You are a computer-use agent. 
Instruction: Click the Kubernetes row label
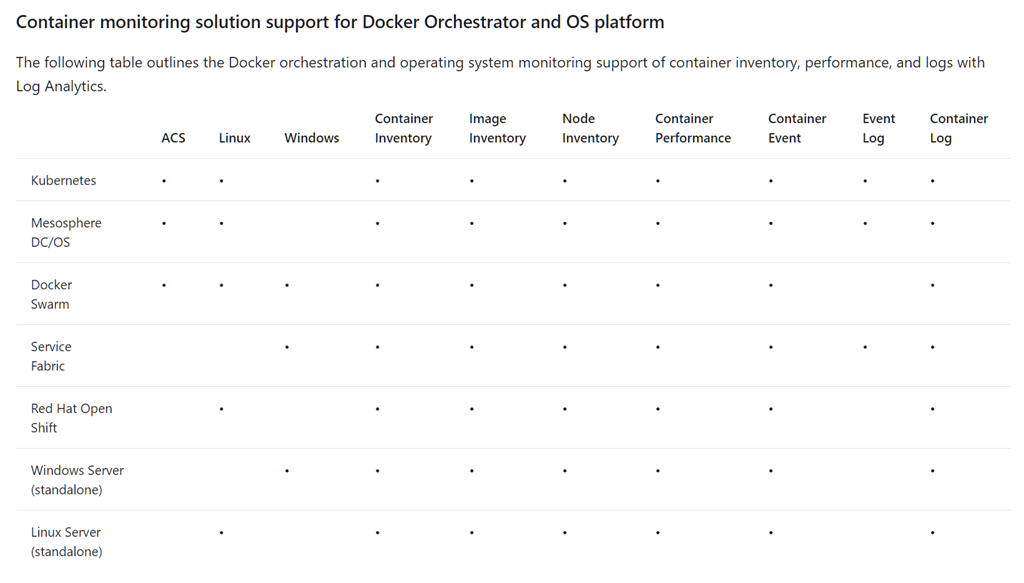tap(63, 181)
